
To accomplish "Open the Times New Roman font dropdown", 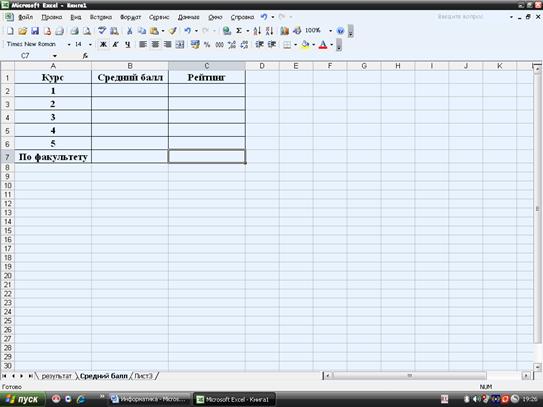I will 69,44.
